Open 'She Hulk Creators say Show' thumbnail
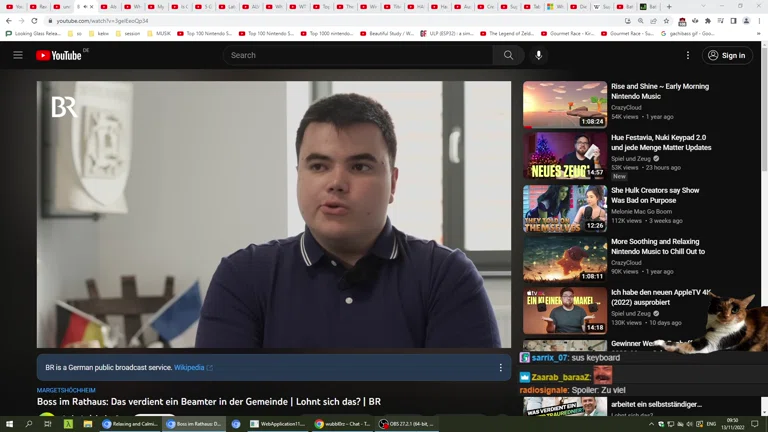768x432 pixels. click(x=564, y=208)
